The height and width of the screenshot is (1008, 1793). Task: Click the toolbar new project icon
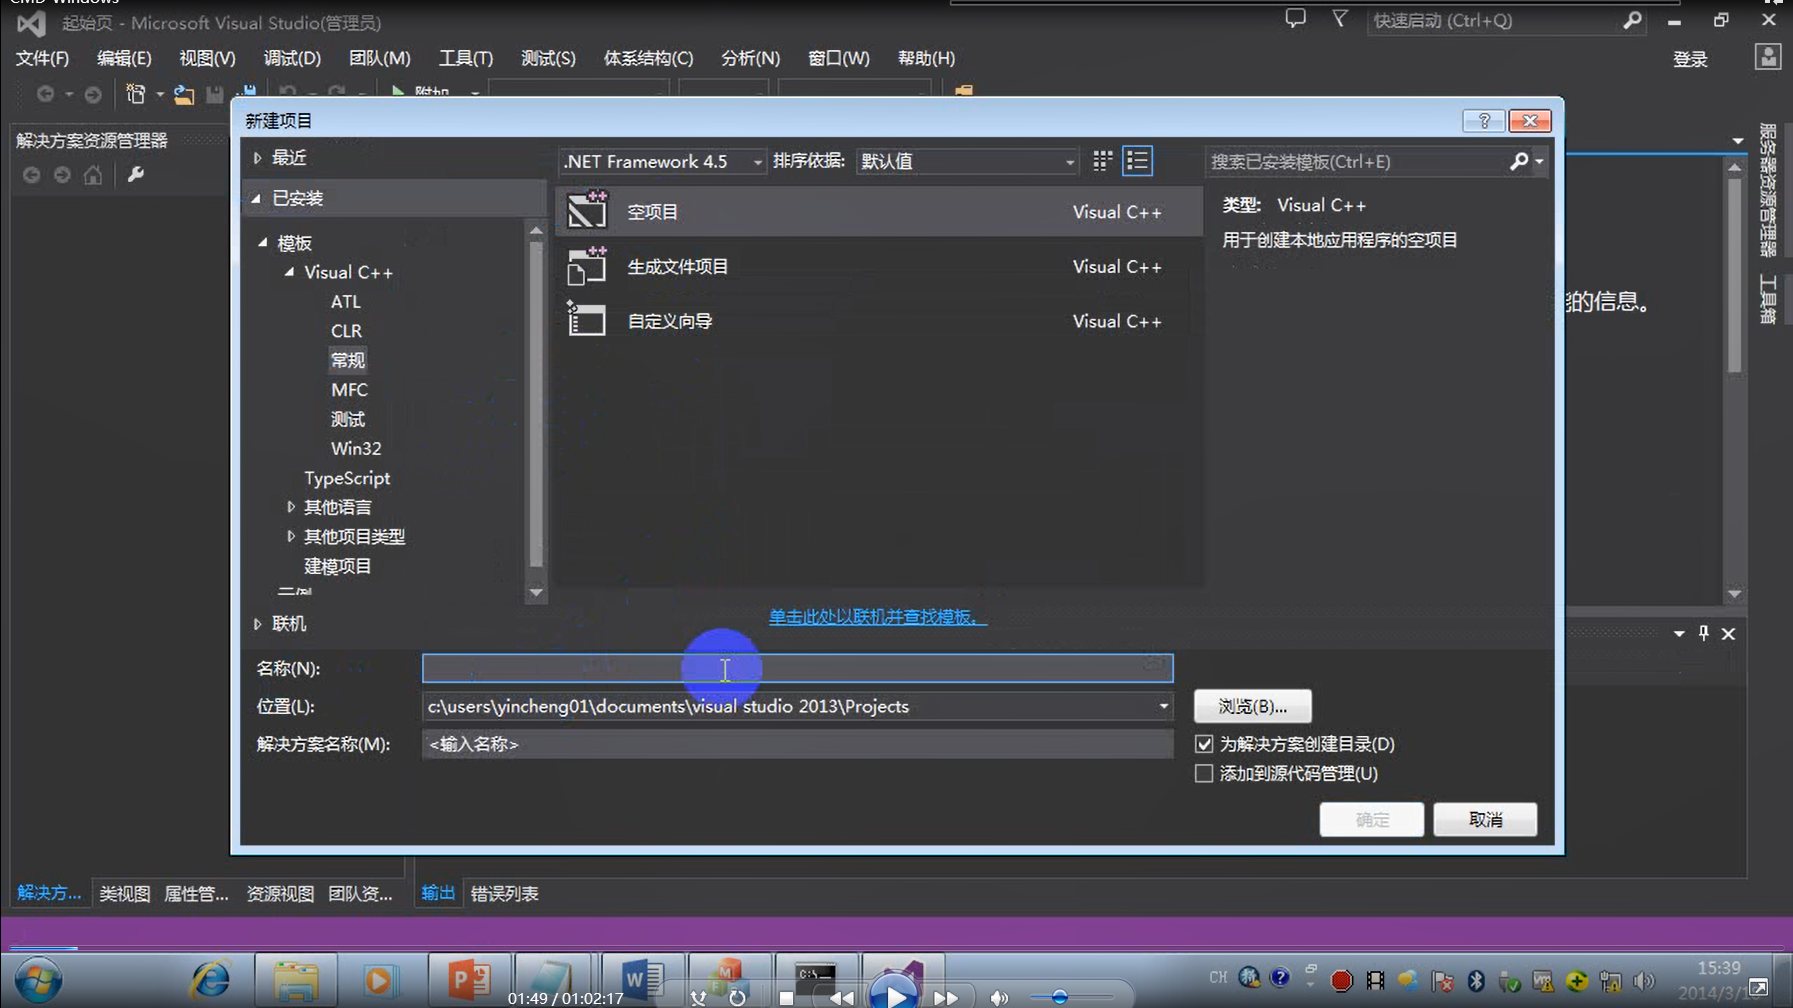point(135,94)
